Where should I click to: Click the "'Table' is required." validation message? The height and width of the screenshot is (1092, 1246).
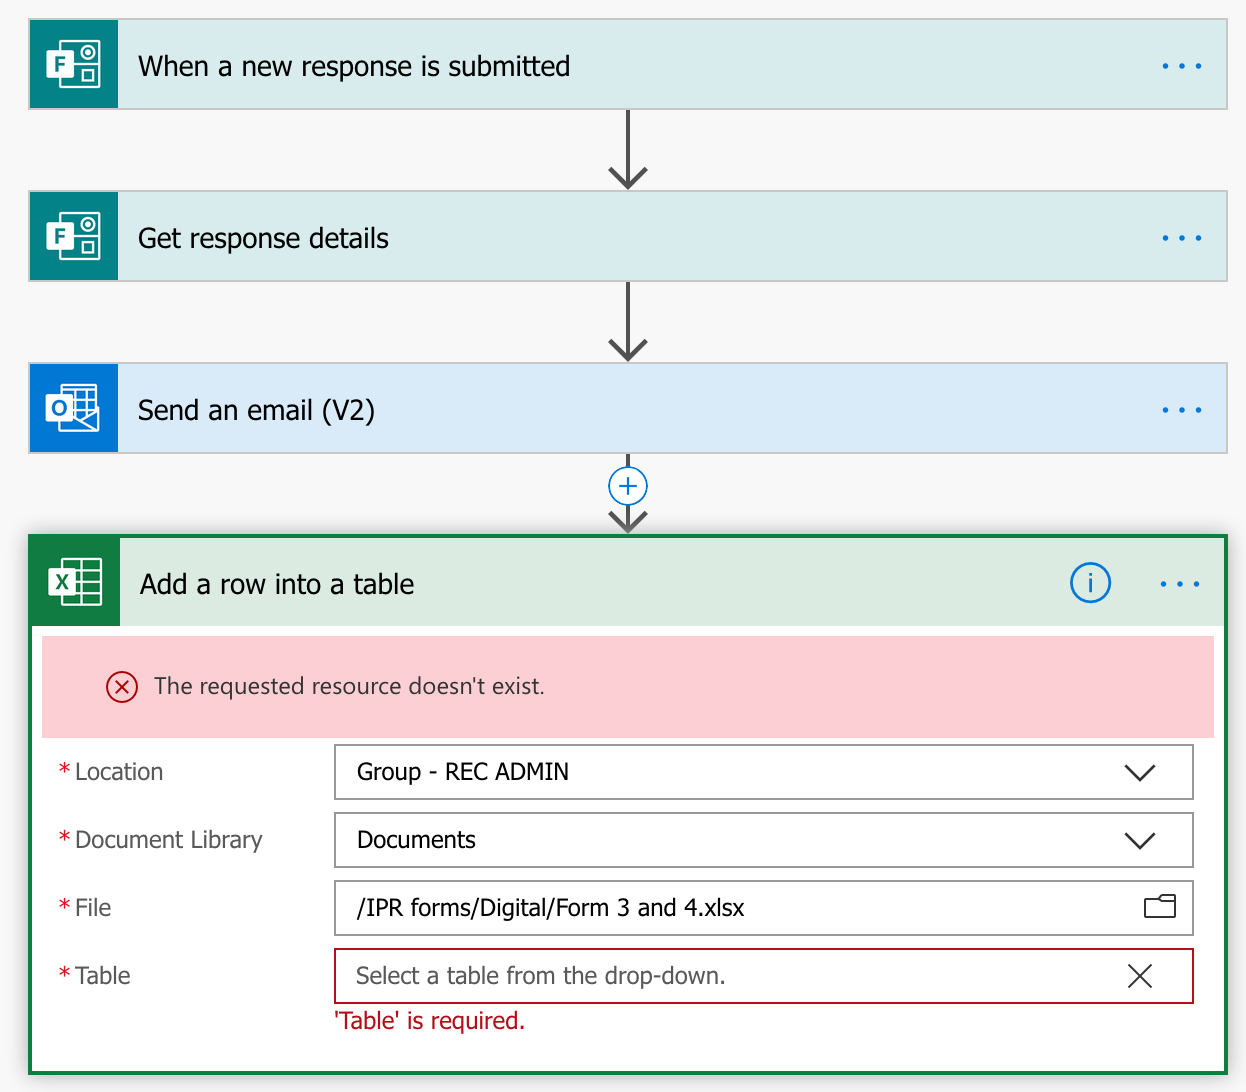[429, 1021]
